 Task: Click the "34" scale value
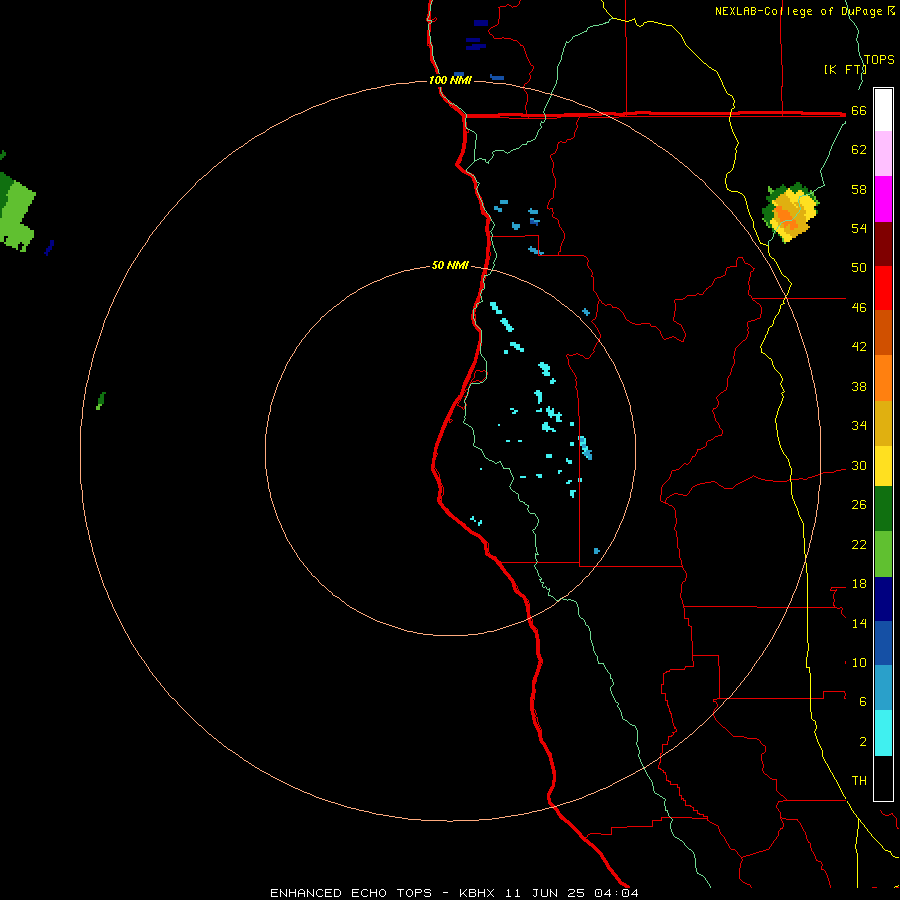pyautogui.click(x=859, y=426)
